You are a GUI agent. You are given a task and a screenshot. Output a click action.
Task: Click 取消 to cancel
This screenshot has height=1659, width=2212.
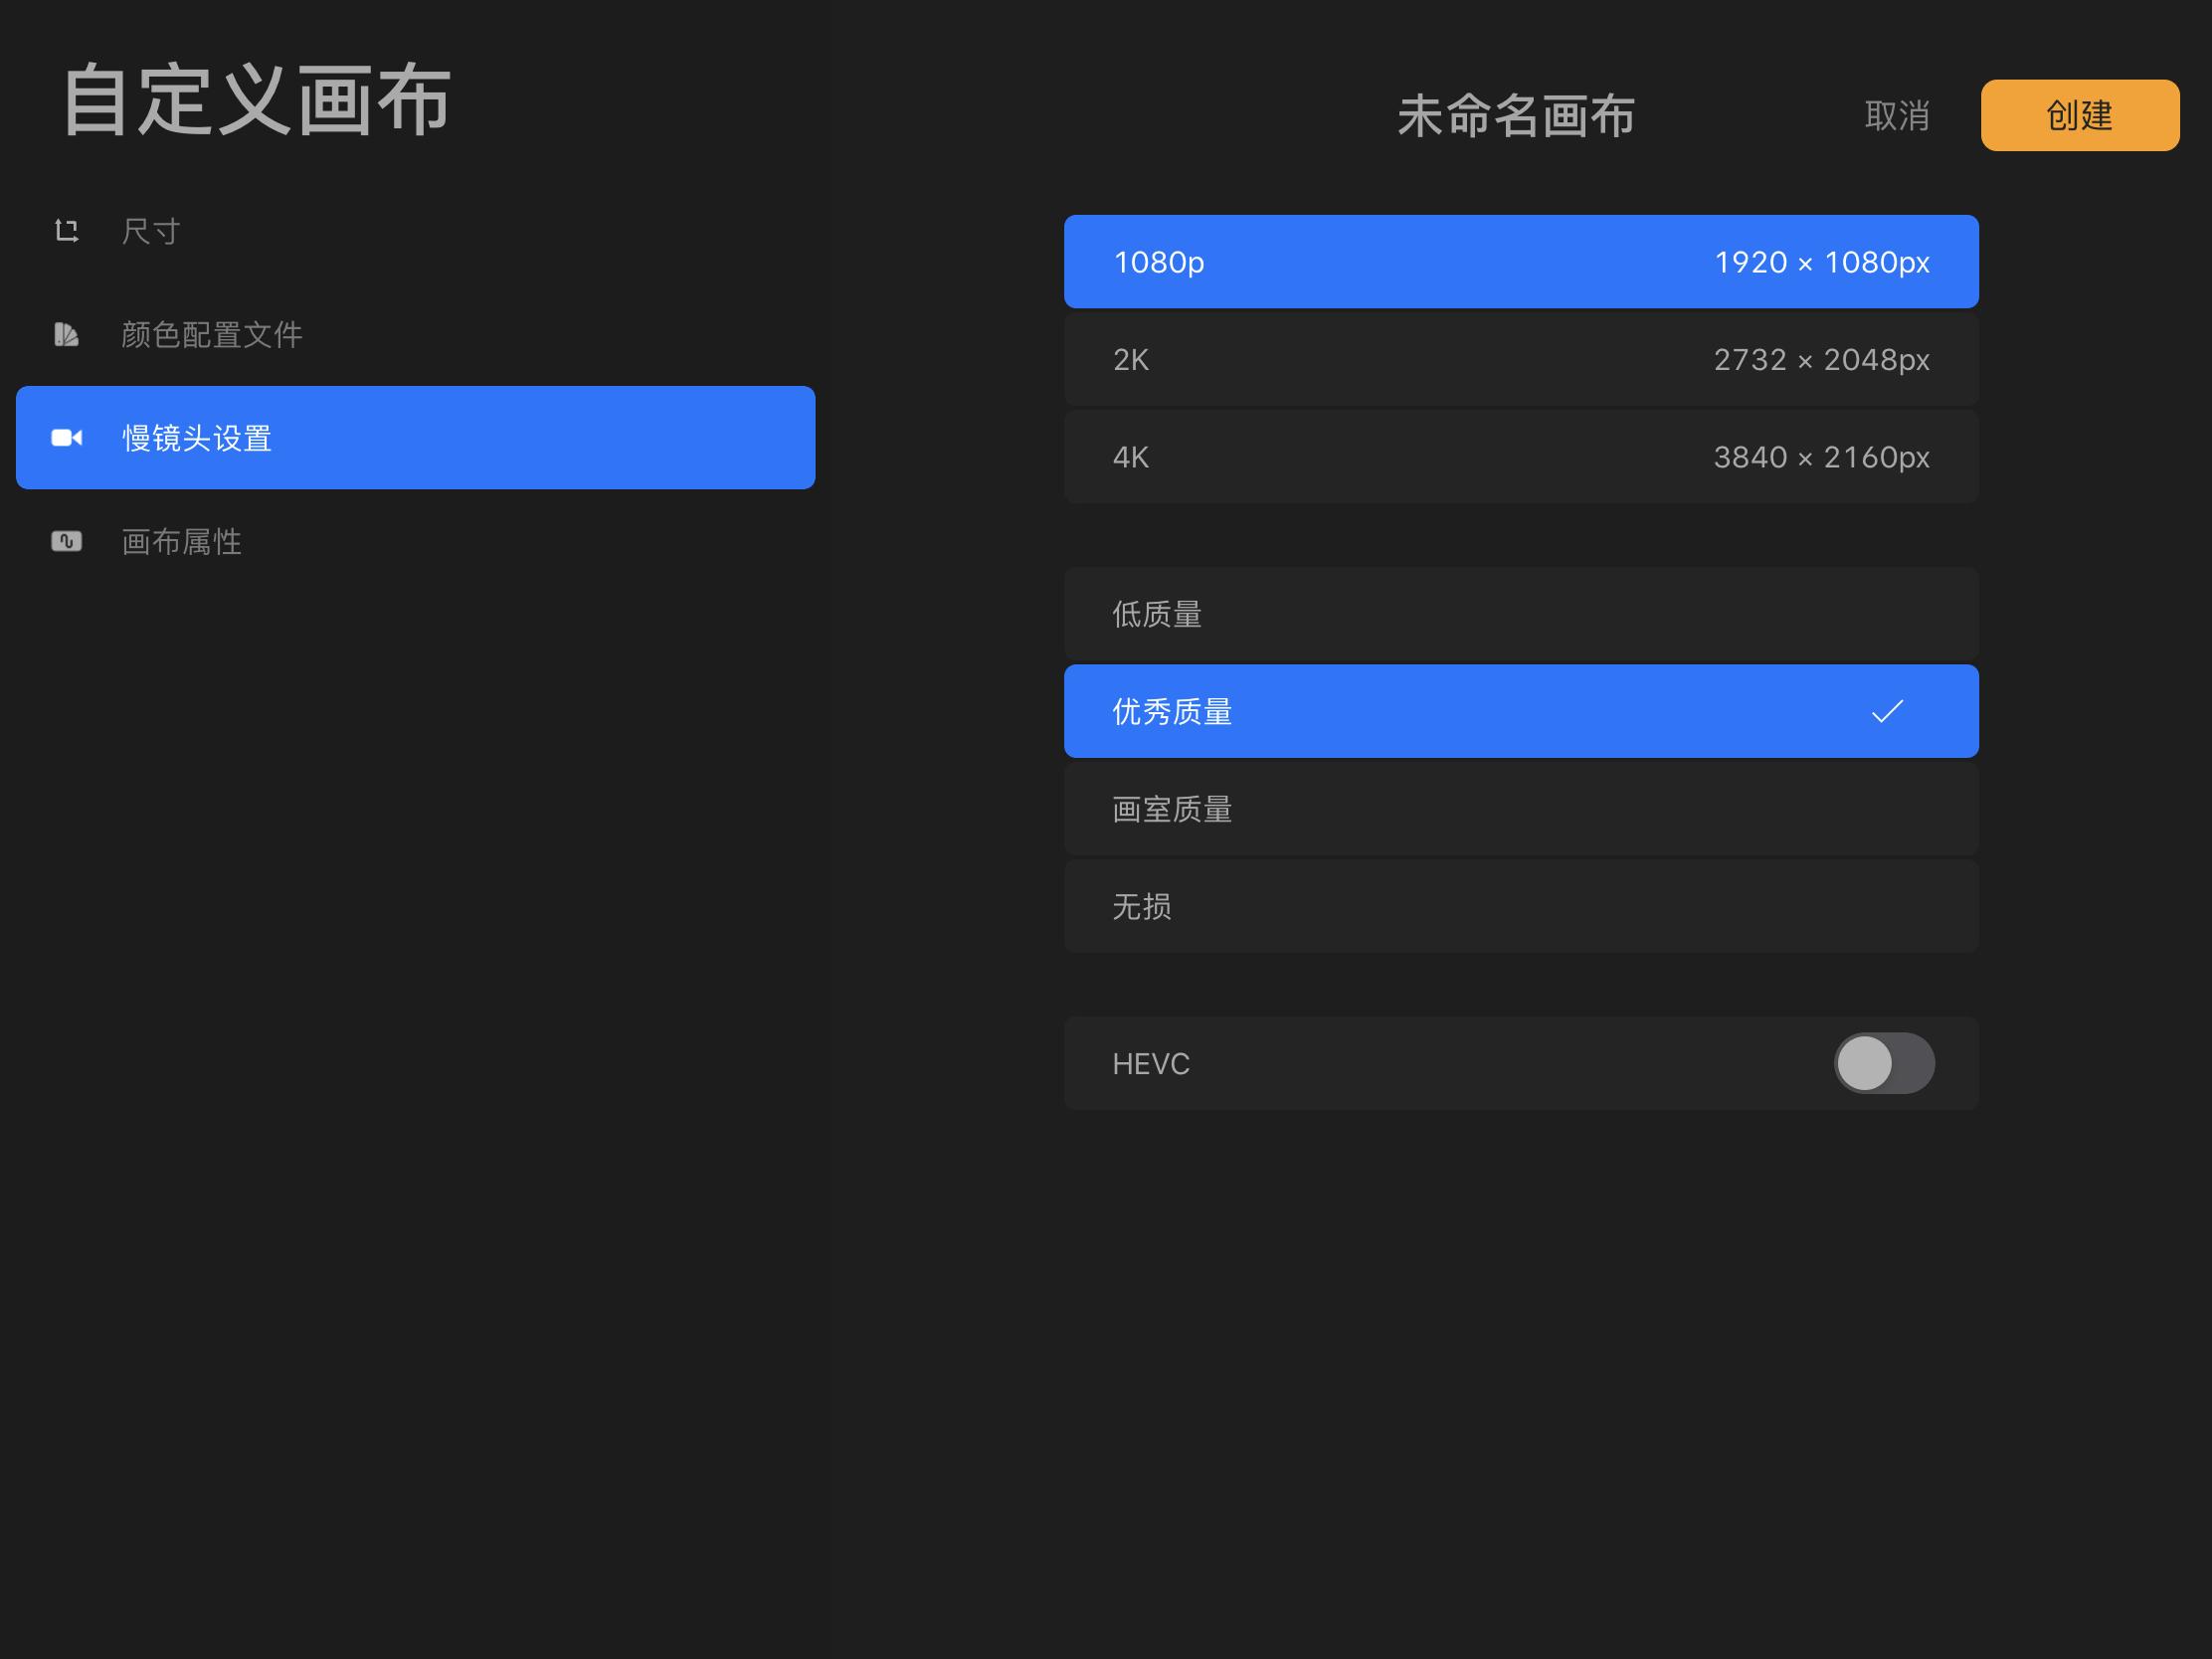click(1896, 116)
